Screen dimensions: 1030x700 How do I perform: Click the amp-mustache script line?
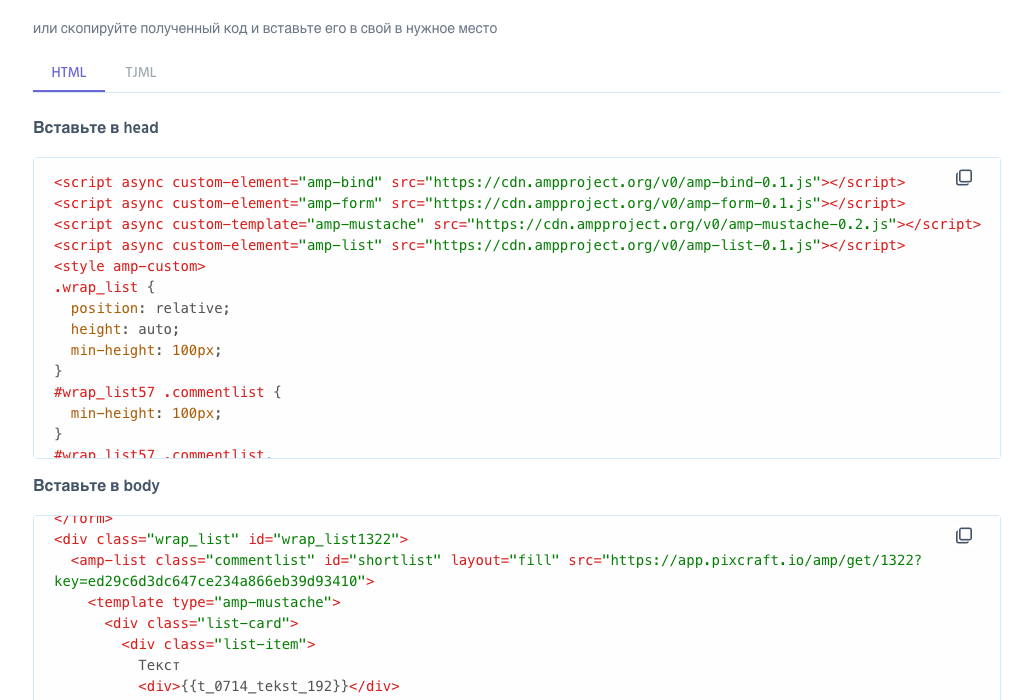pyautogui.click(x=518, y=225)
